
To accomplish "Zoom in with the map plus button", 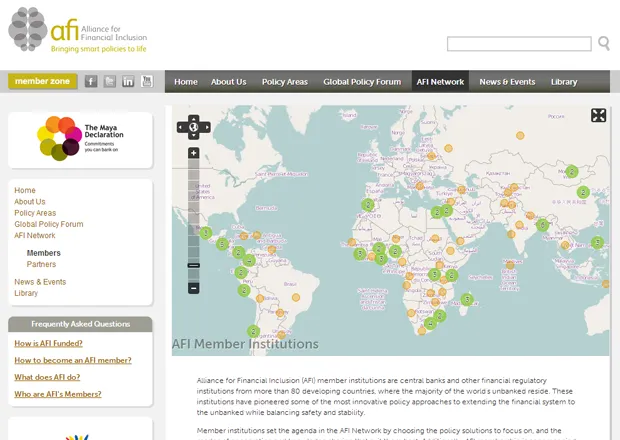I will pos(193,153).
